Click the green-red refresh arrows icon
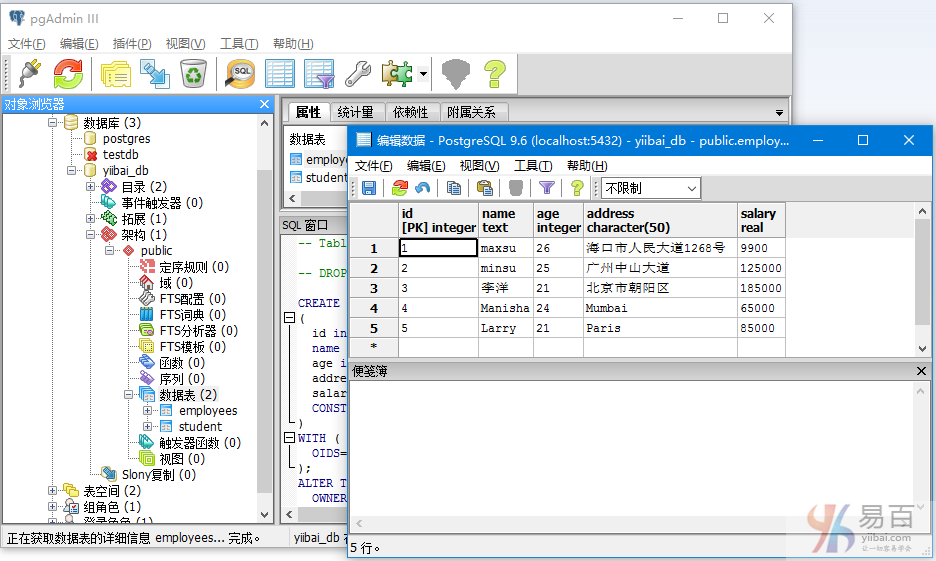This screenshot has height=561, width=936. coord(68,73)
